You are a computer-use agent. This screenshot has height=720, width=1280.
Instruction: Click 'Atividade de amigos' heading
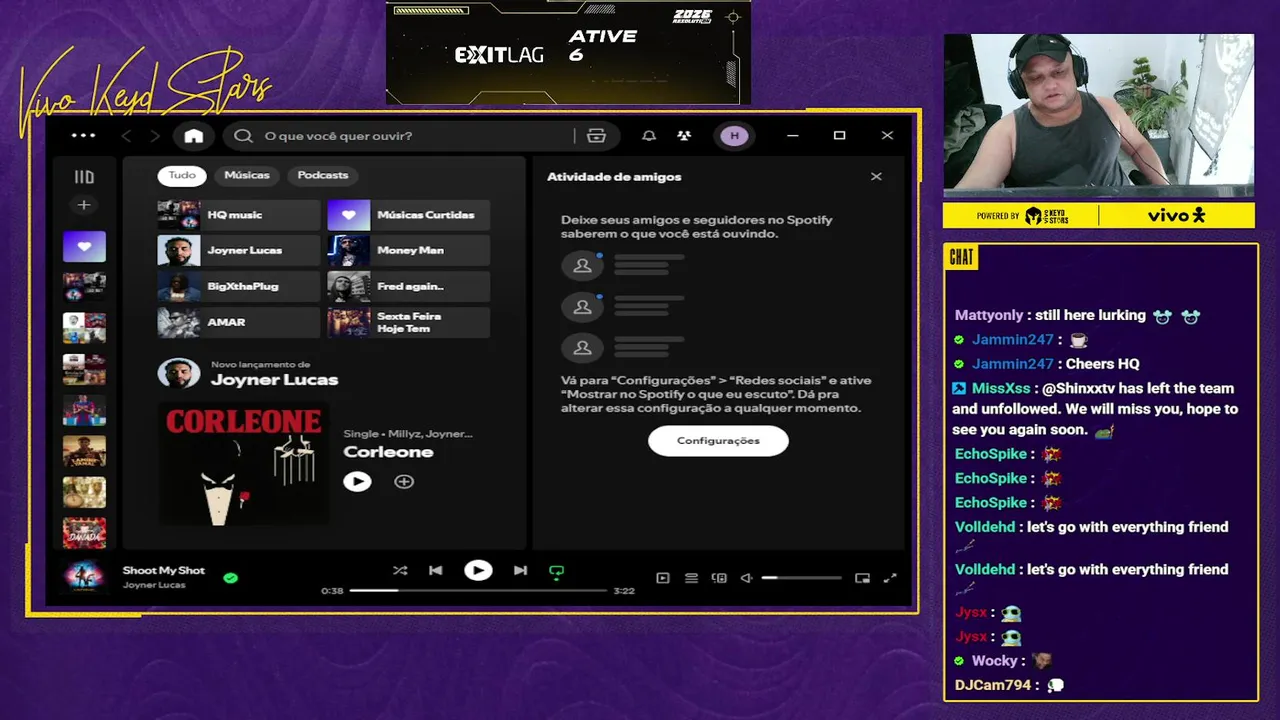(614, 177)
